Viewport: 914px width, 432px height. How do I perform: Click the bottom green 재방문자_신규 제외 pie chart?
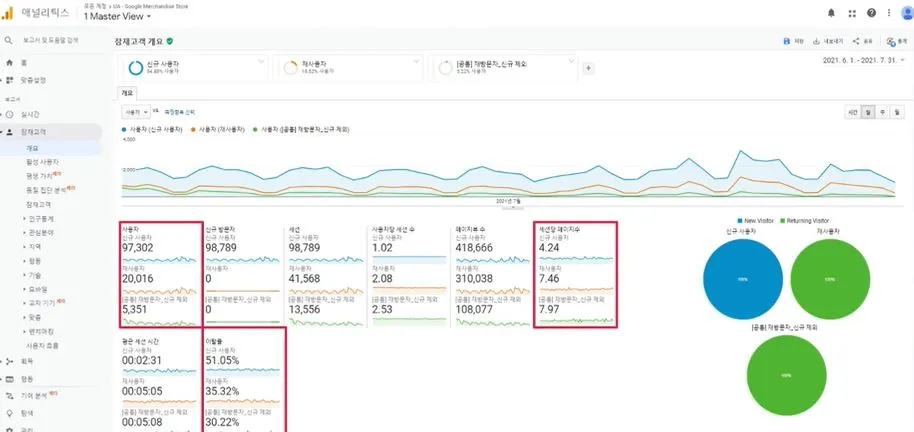click(786, 375)
